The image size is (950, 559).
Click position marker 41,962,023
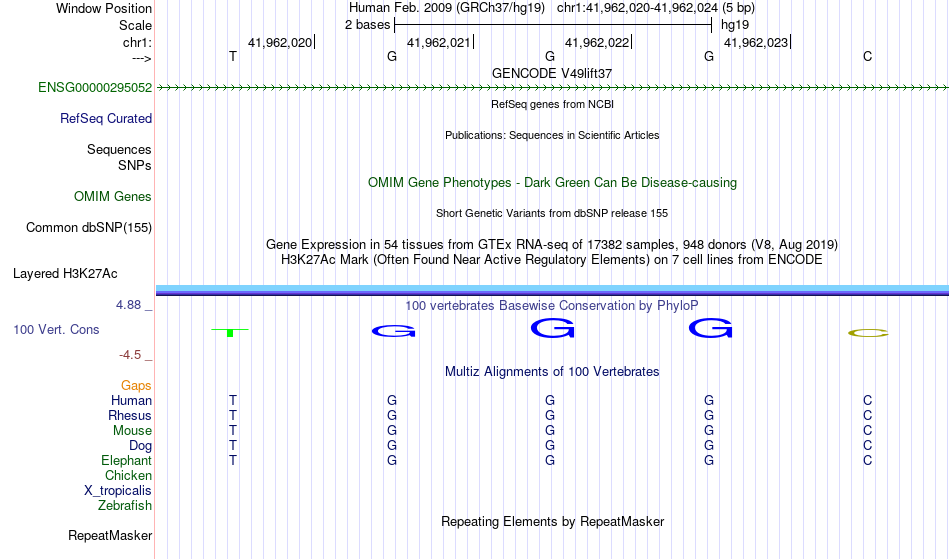(756, 42)
